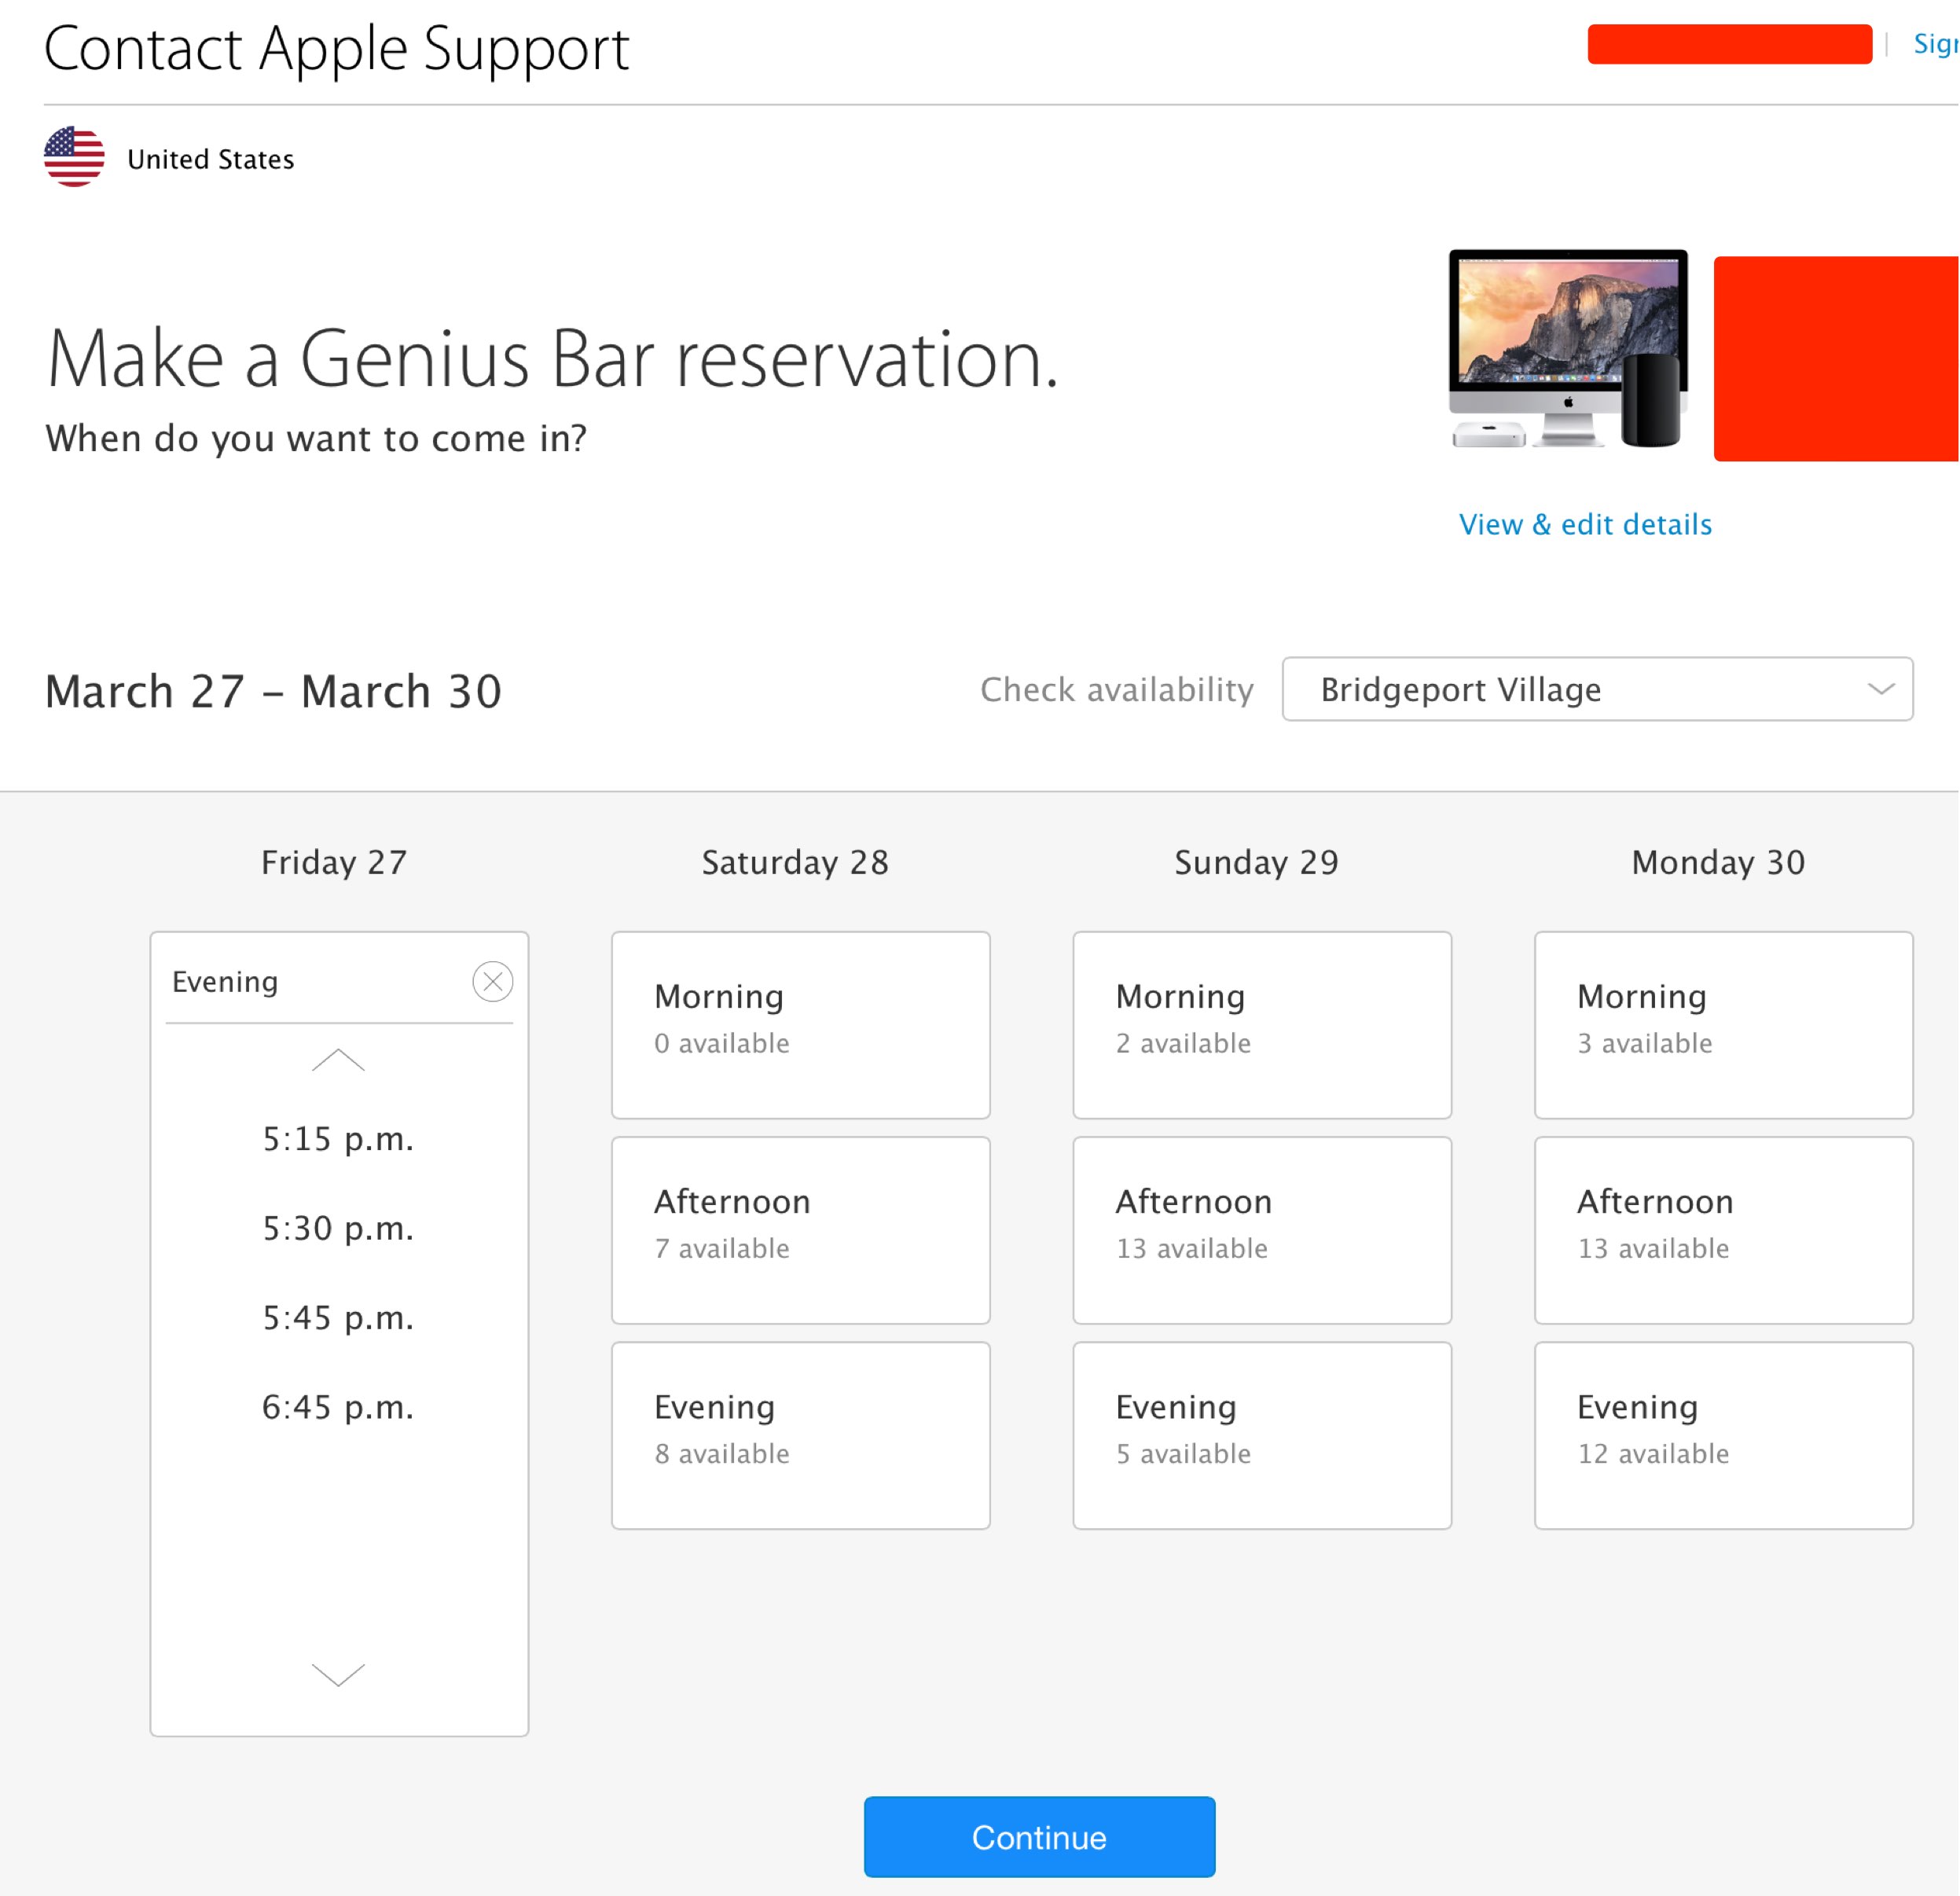Click the Continue button
This screenshot has width=1960, height=1896.
point(1039,1837)
